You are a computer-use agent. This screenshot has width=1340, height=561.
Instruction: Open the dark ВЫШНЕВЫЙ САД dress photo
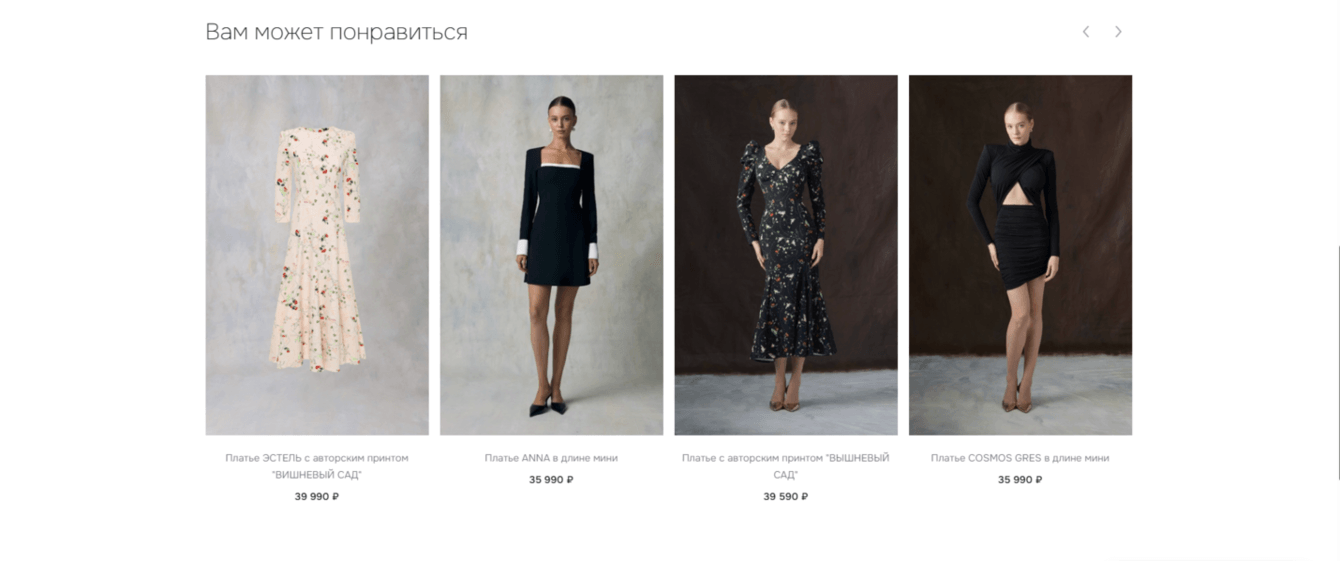(x=786, y=255)
